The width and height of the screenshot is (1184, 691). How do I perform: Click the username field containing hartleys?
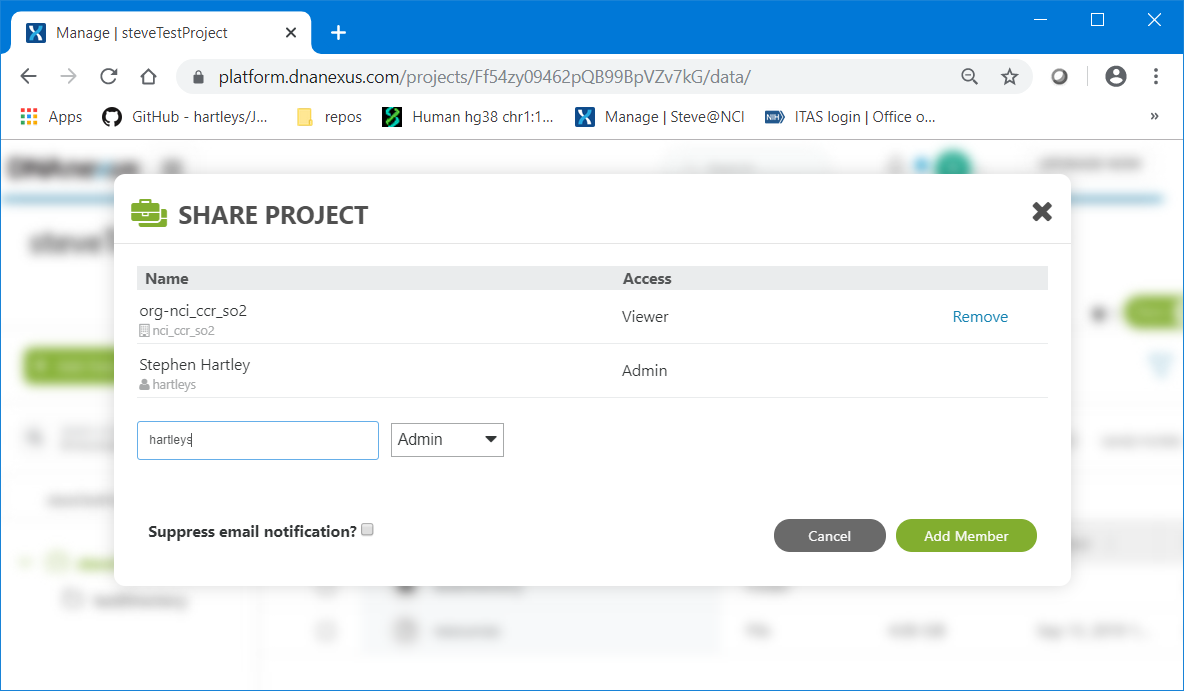(258, 440)
